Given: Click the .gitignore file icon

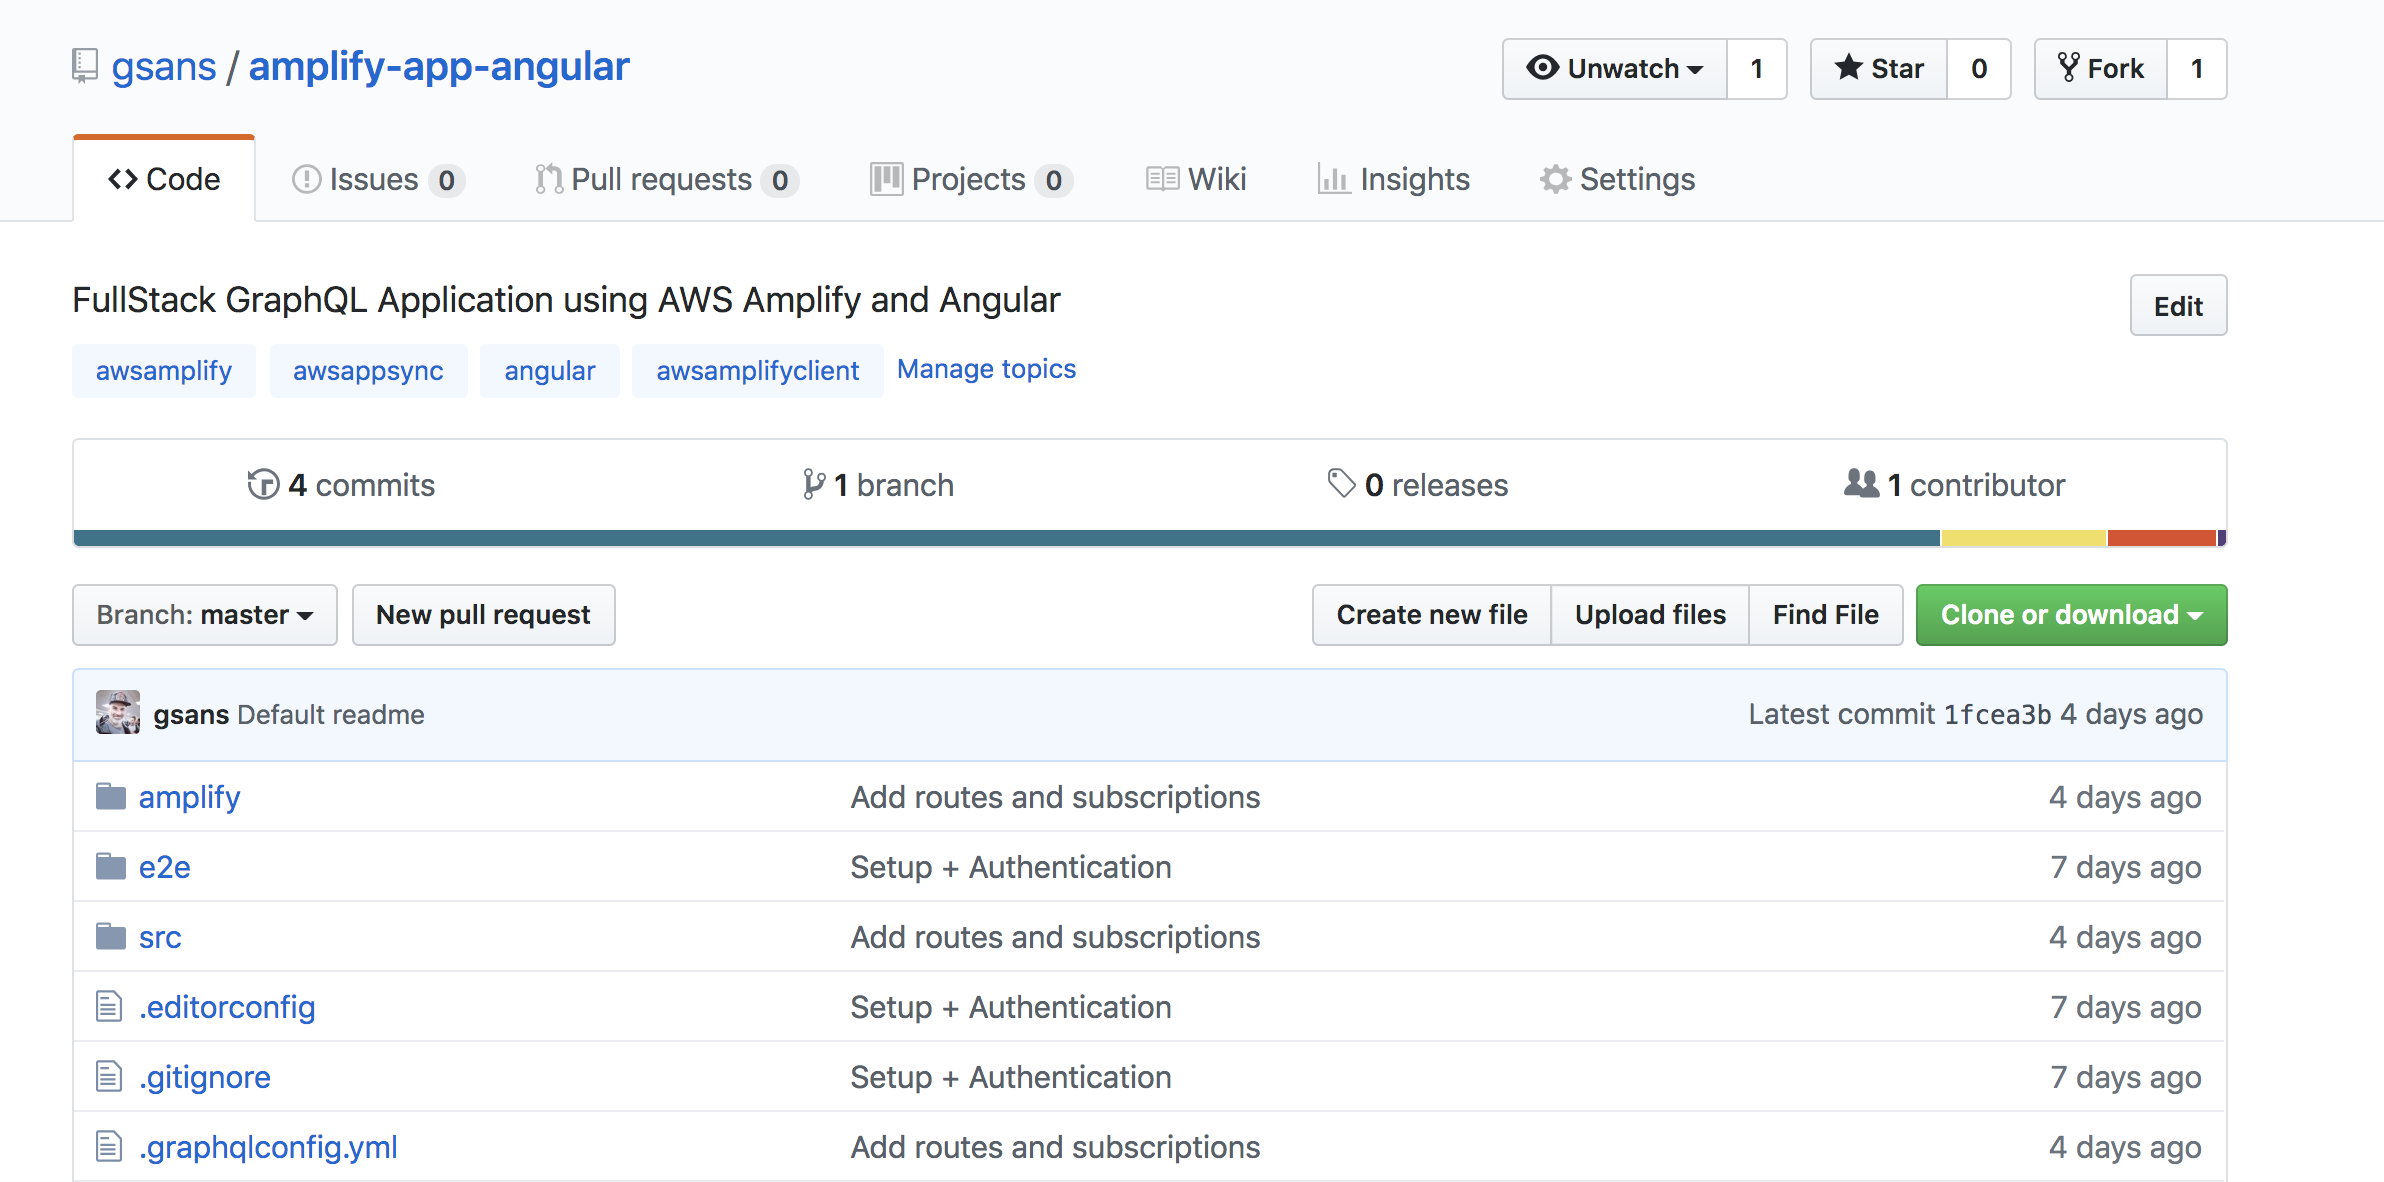Looking at the screenshot, I should [x=109, y=1077].
